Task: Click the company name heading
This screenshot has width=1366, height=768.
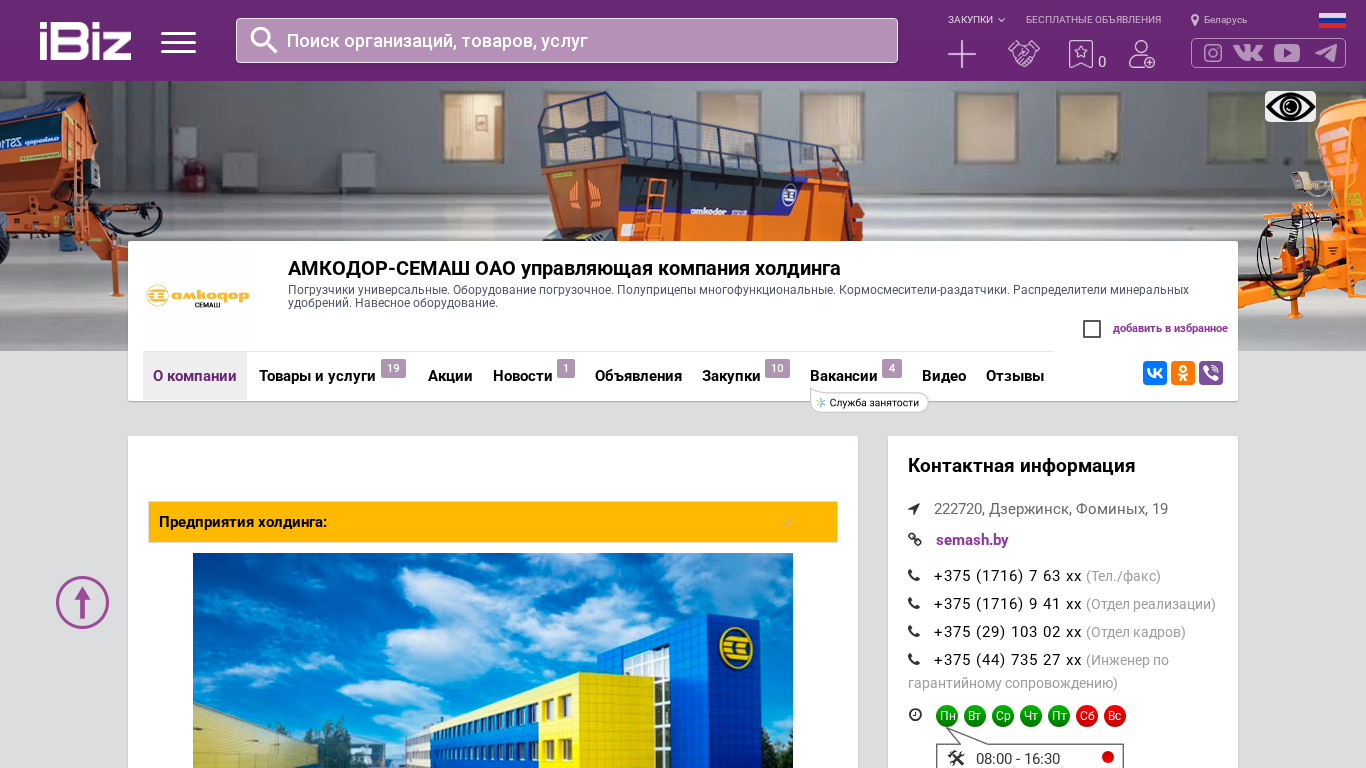Action: coord(564,268)
